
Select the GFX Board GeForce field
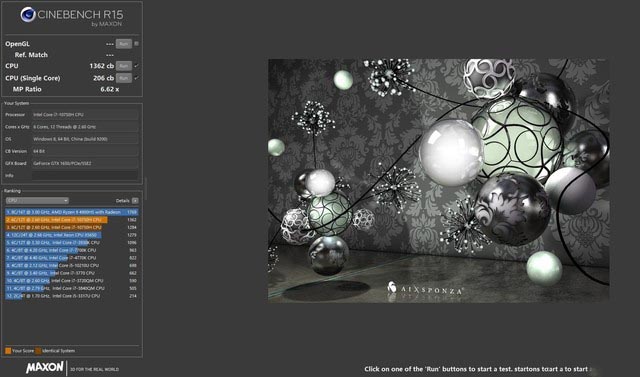85,163
